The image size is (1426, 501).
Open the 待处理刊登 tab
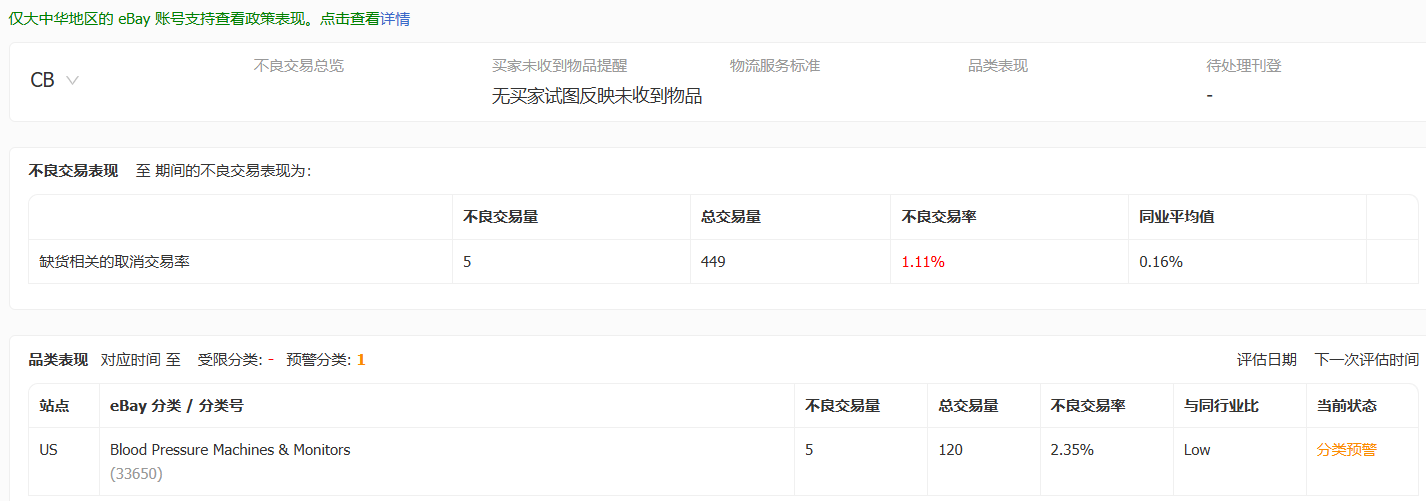tap(1243, 66)
